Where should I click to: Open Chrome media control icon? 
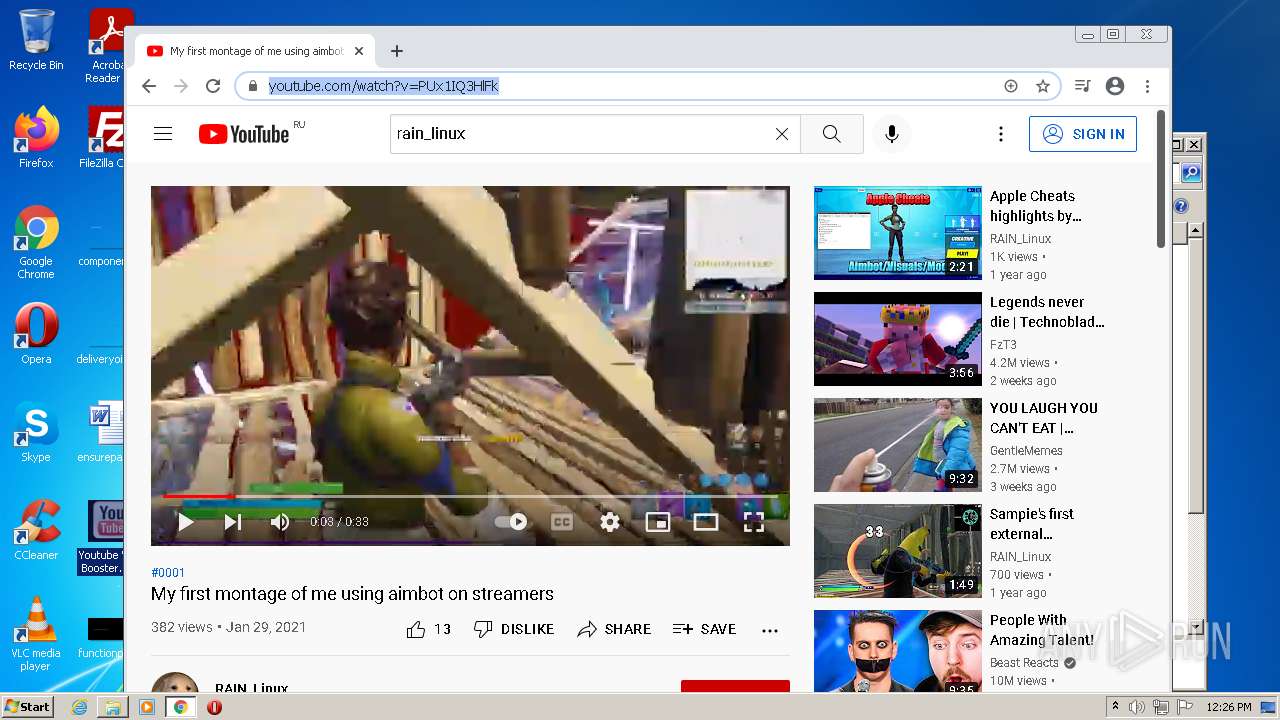tap(1082, 86)
